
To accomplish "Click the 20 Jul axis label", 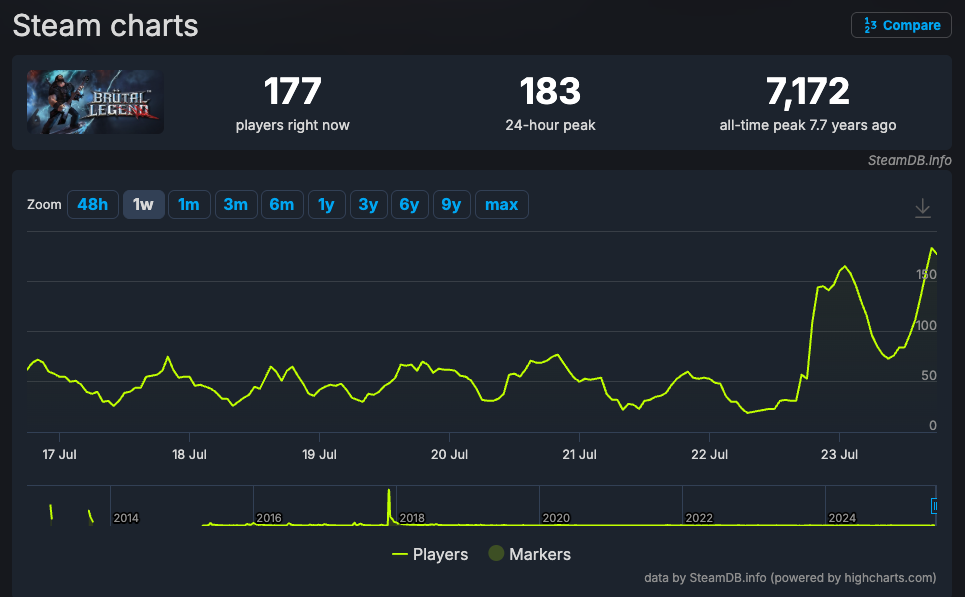I will (x=449, y=454).
